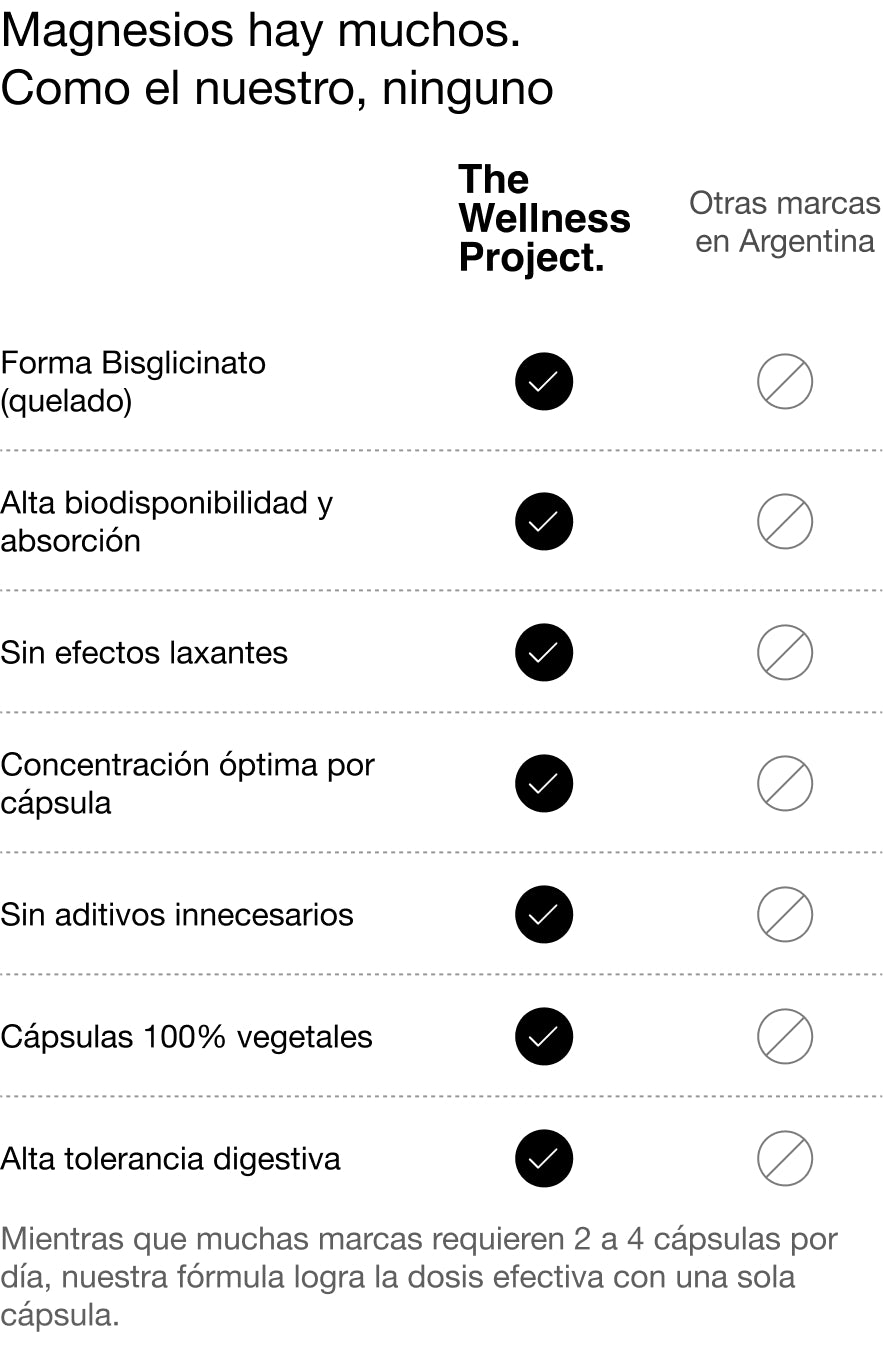Click the Sin efectos laxantes label
The width and height of the screenshot is (883, 1358).
(144, 653)
